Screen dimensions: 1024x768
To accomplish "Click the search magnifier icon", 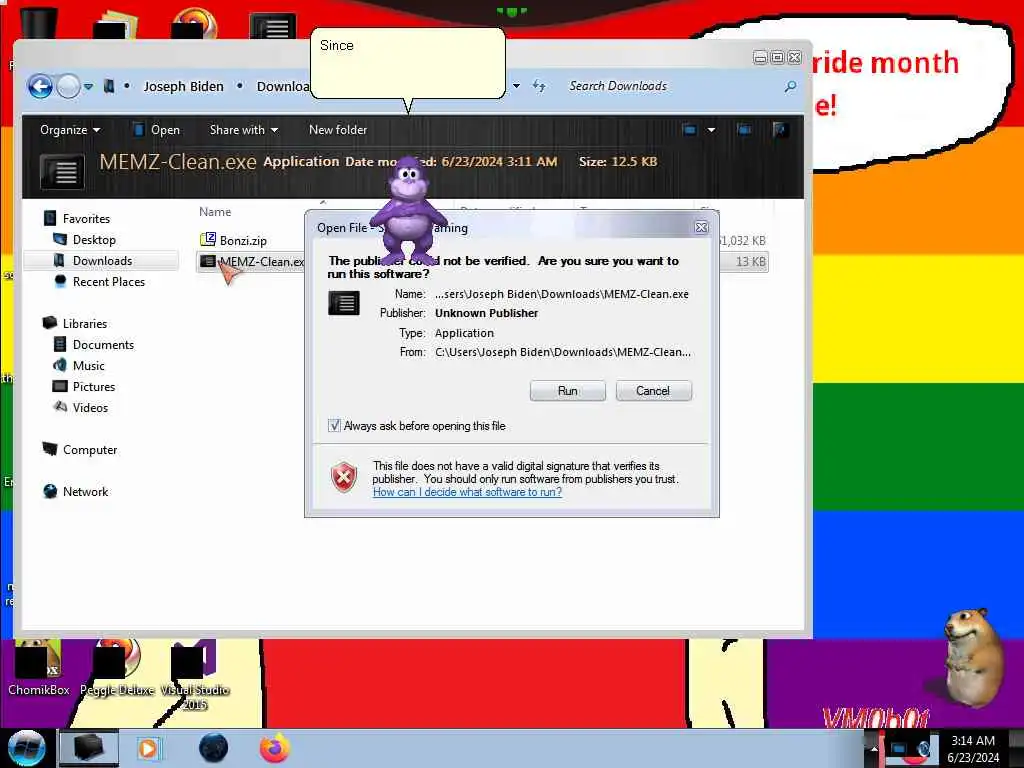I will coord(790,86).
